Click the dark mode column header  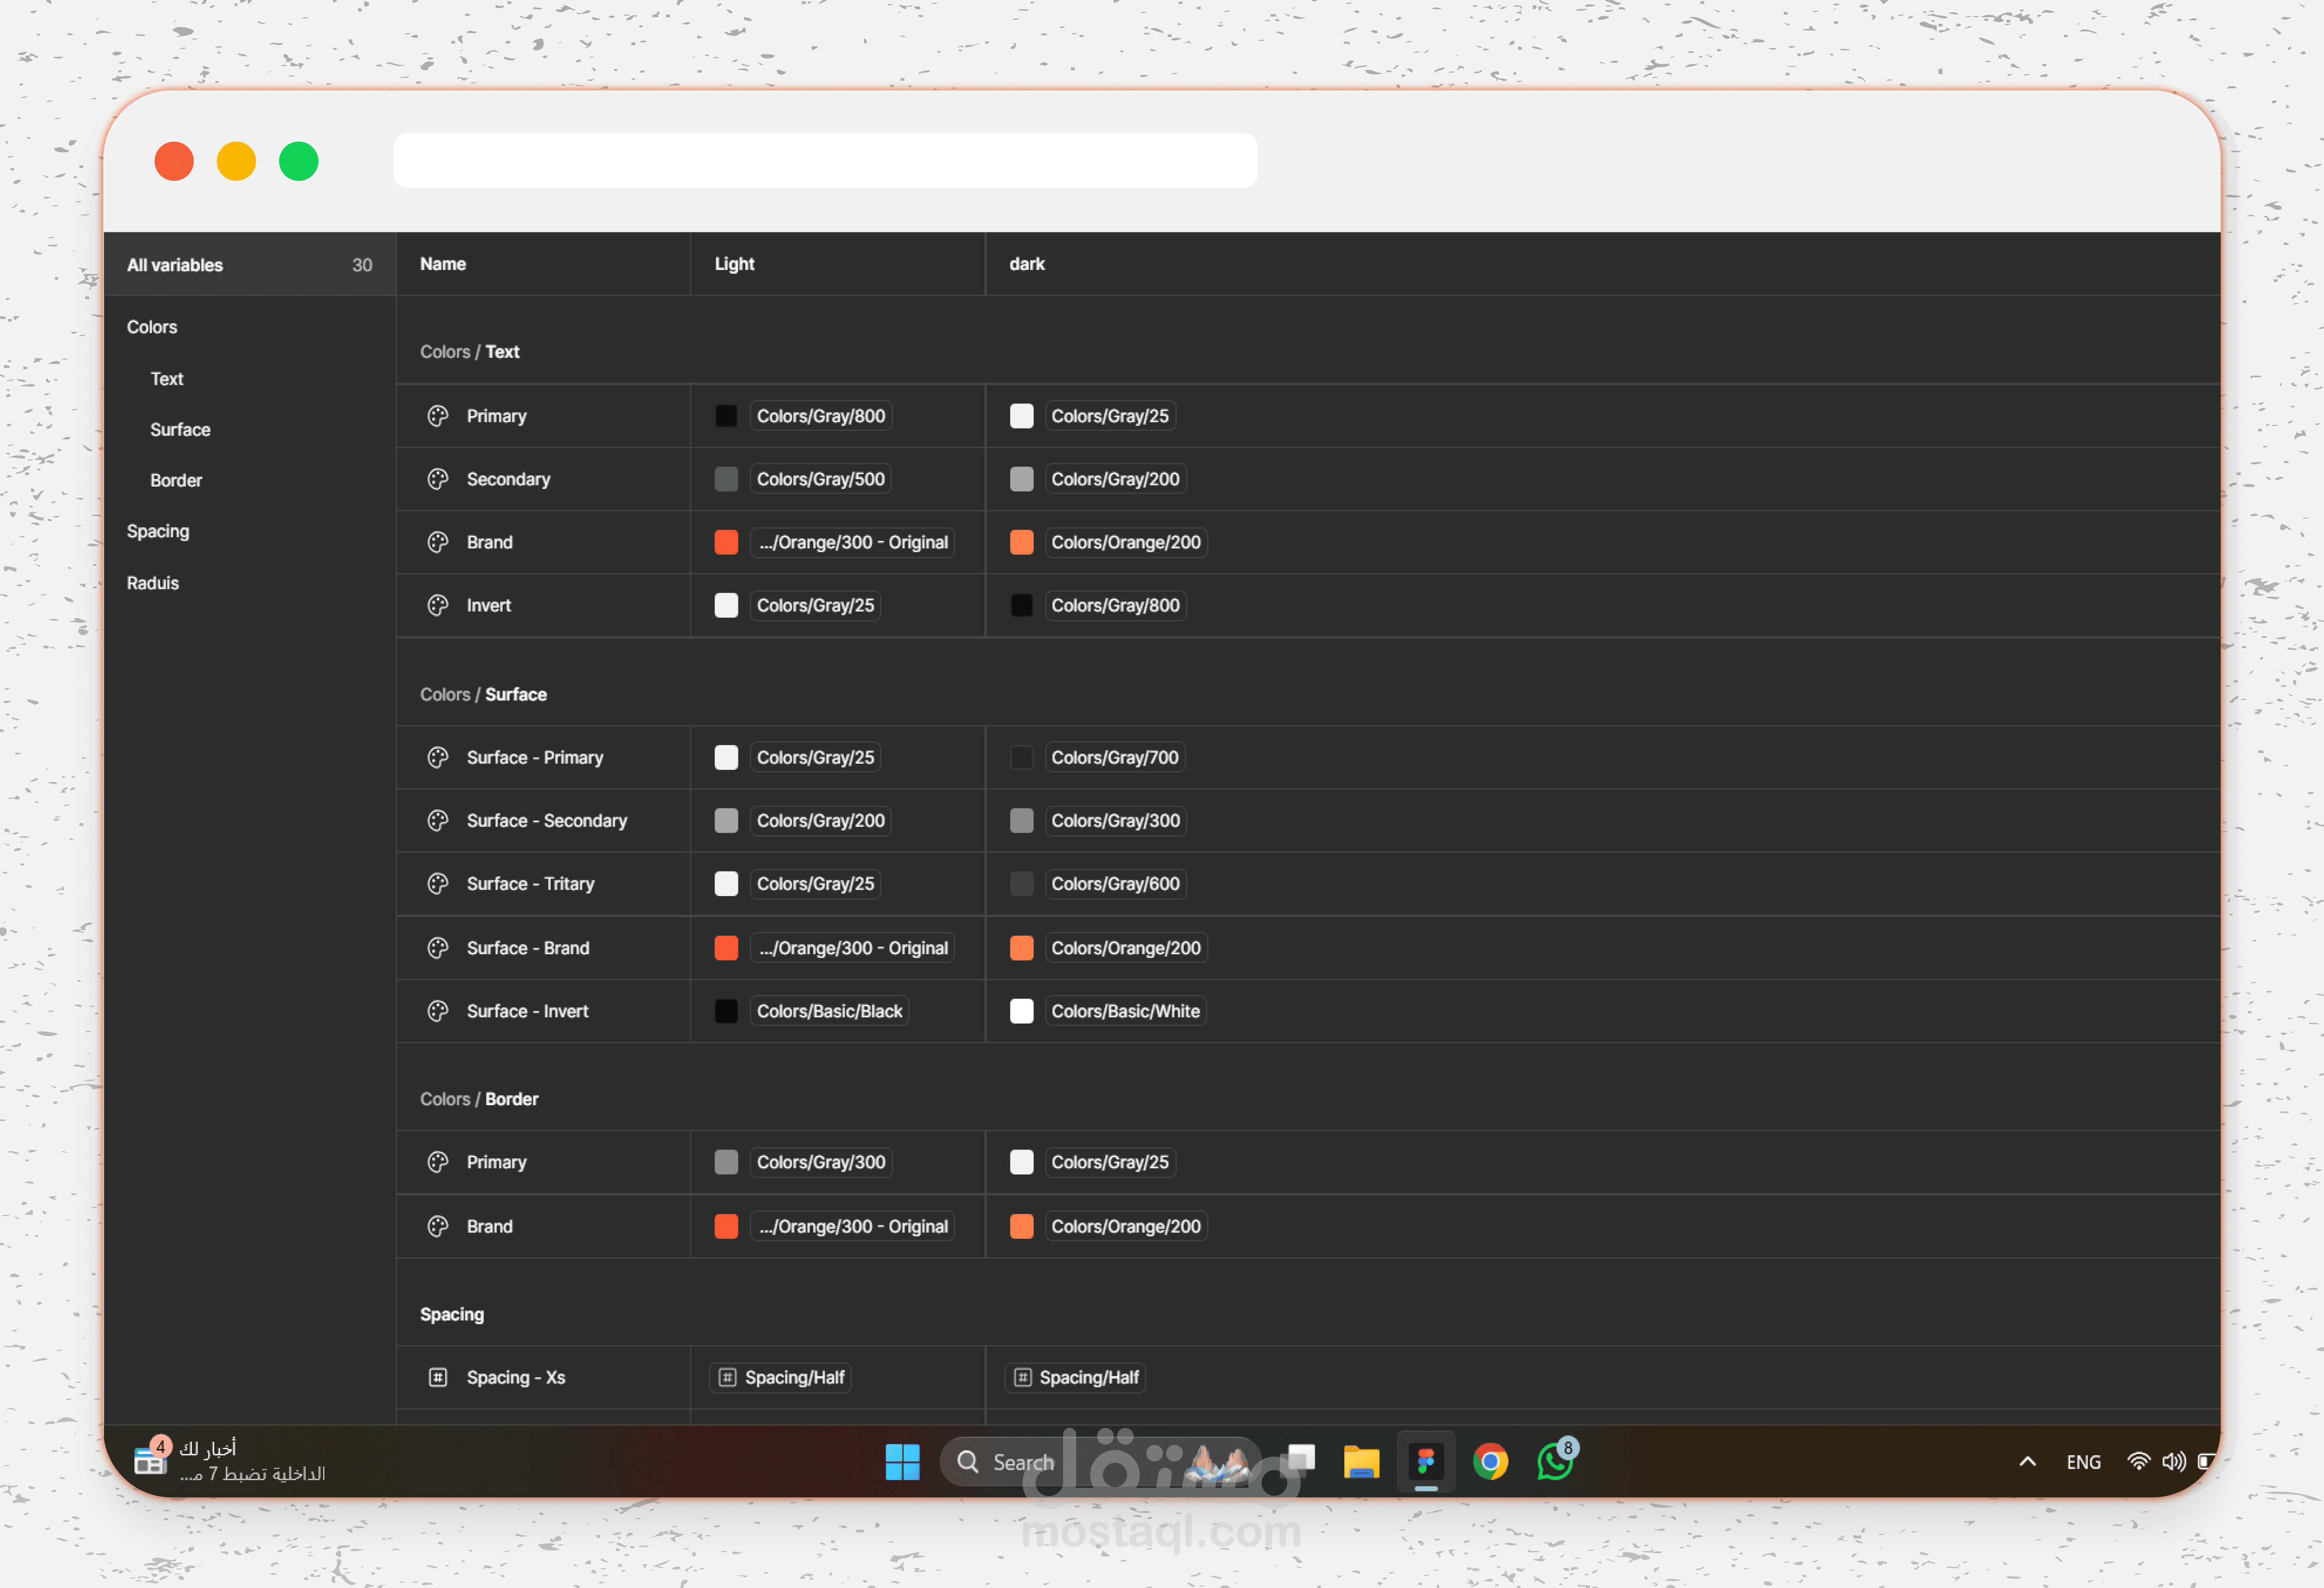pyautogui.click(x=1027, y=264)
